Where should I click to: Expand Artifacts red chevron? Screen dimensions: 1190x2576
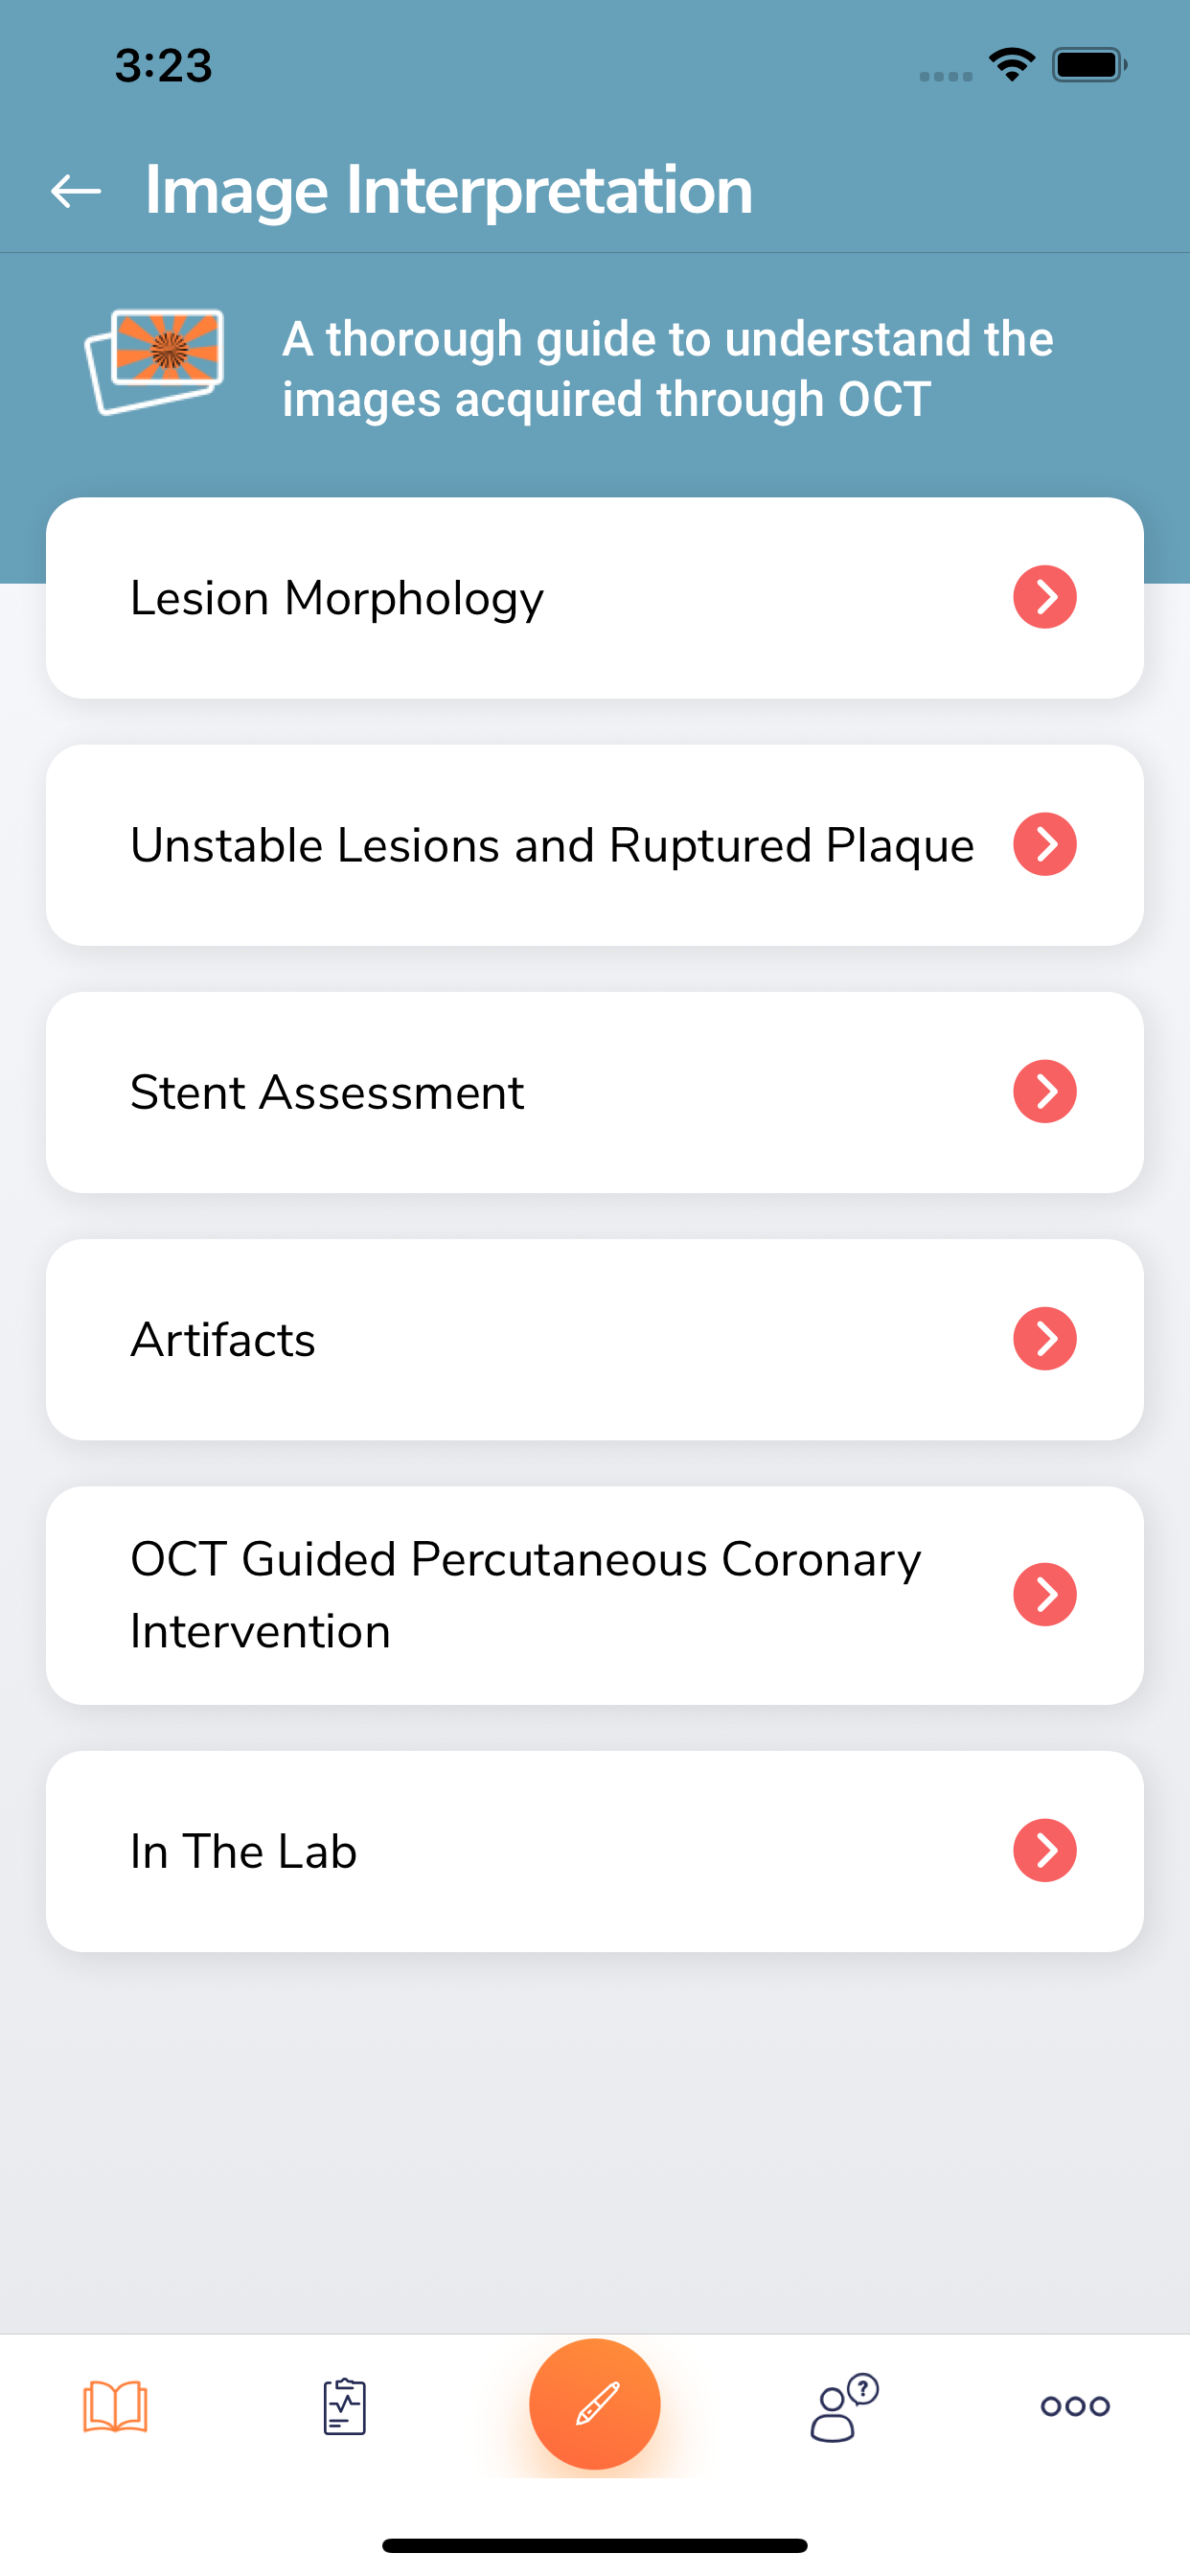click(1045, 1338)
